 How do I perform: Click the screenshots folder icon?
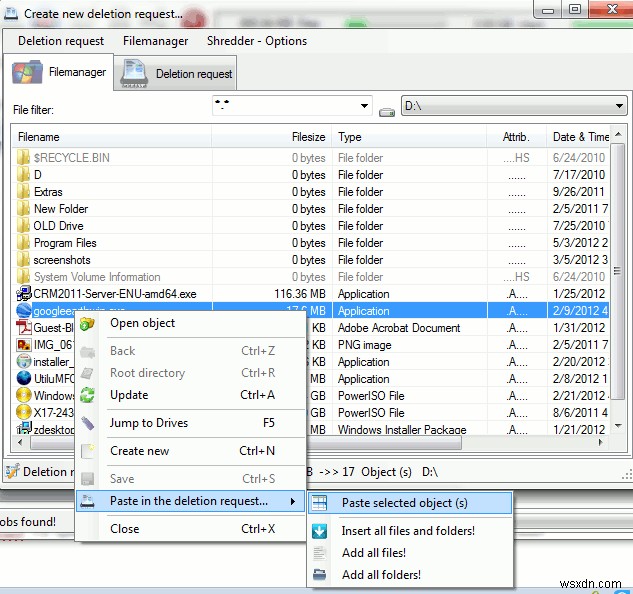23,260
